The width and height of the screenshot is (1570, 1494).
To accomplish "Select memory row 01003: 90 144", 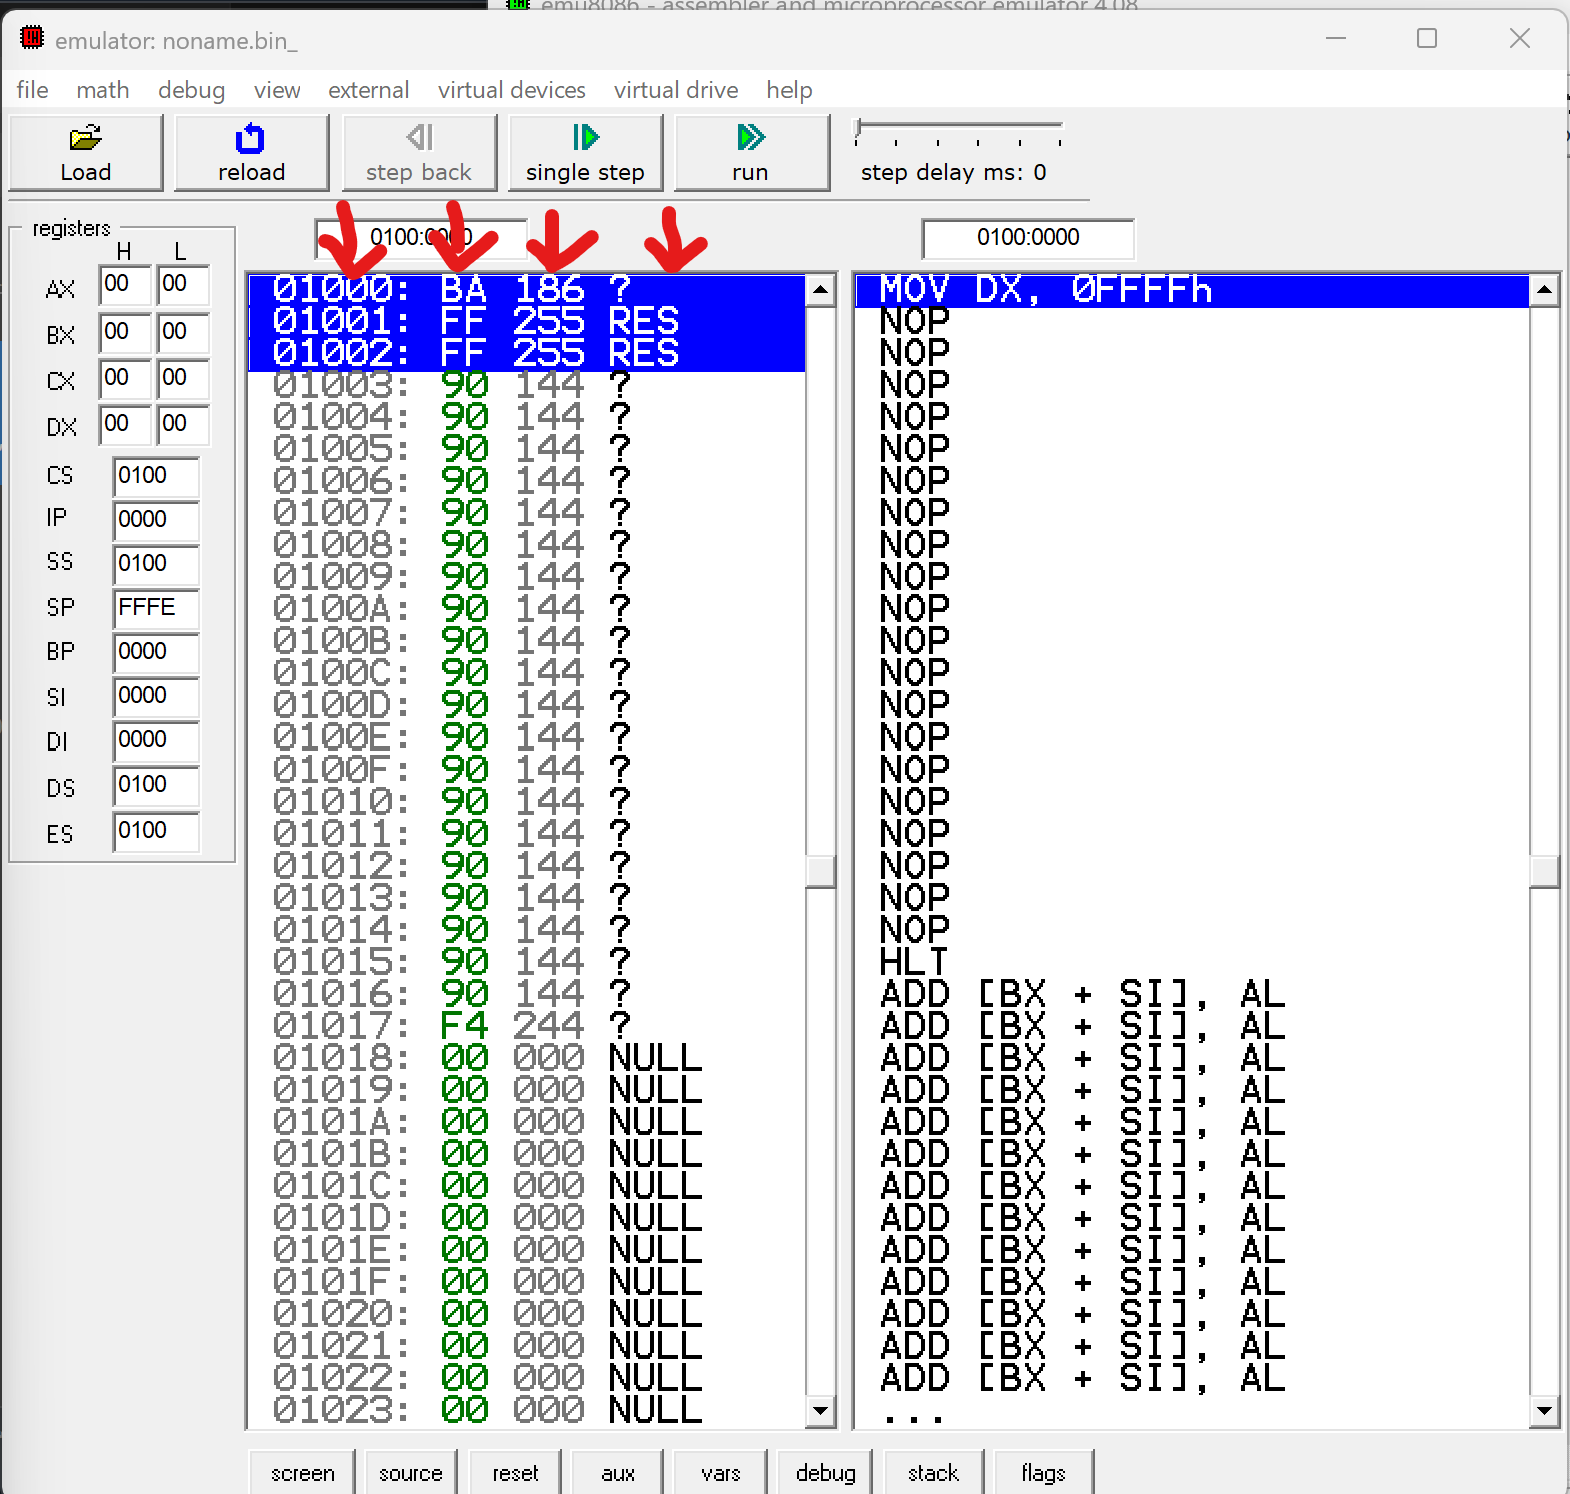I will (x=526, y=386).
